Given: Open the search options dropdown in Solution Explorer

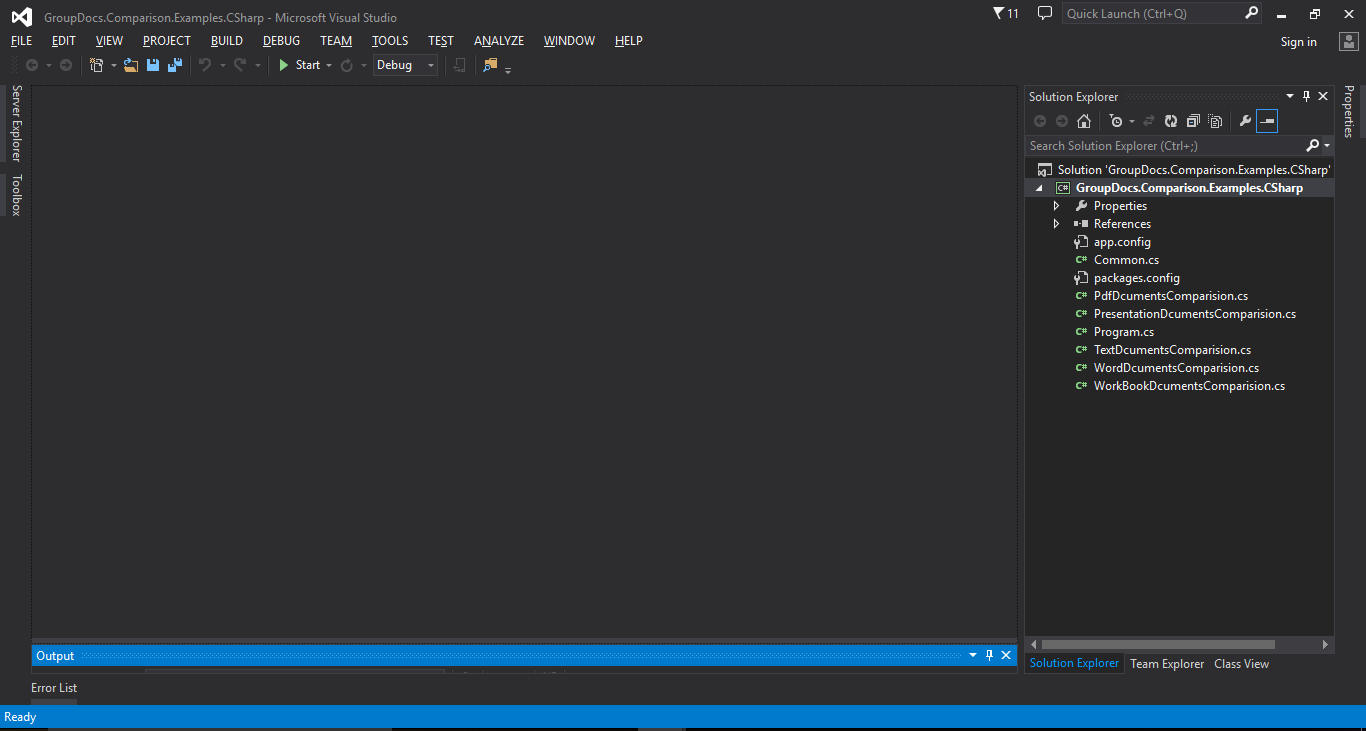Looking at the screenshot, I should point(1327,146).
